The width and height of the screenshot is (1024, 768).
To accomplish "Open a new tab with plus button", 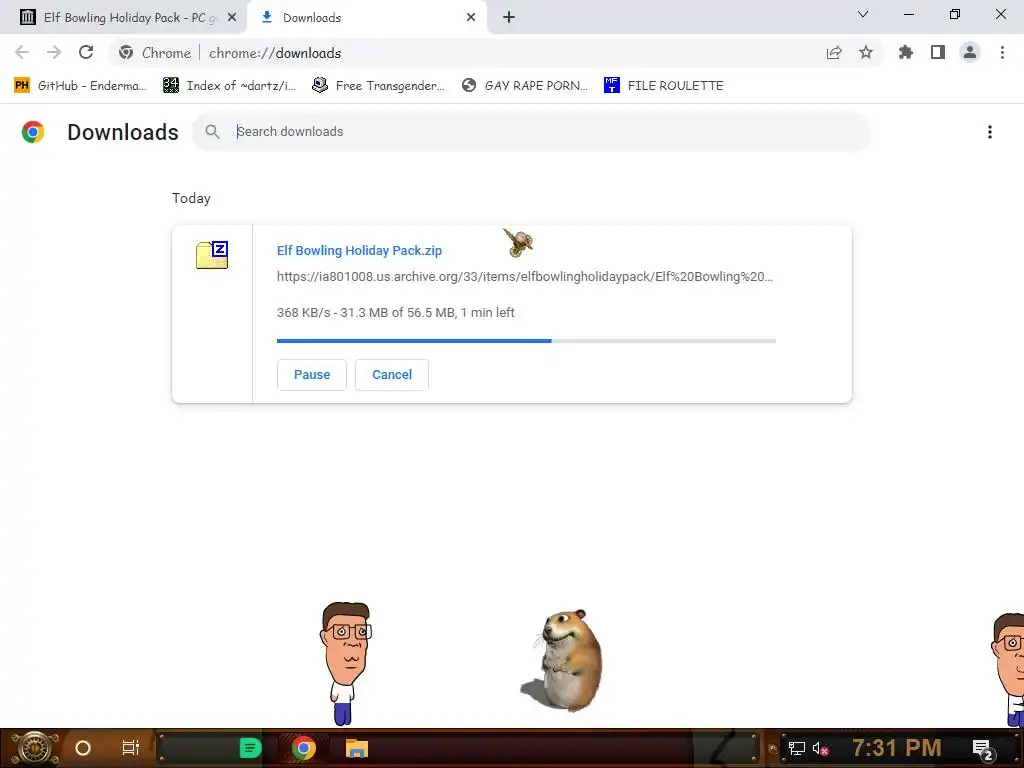I will click(509, 18).
